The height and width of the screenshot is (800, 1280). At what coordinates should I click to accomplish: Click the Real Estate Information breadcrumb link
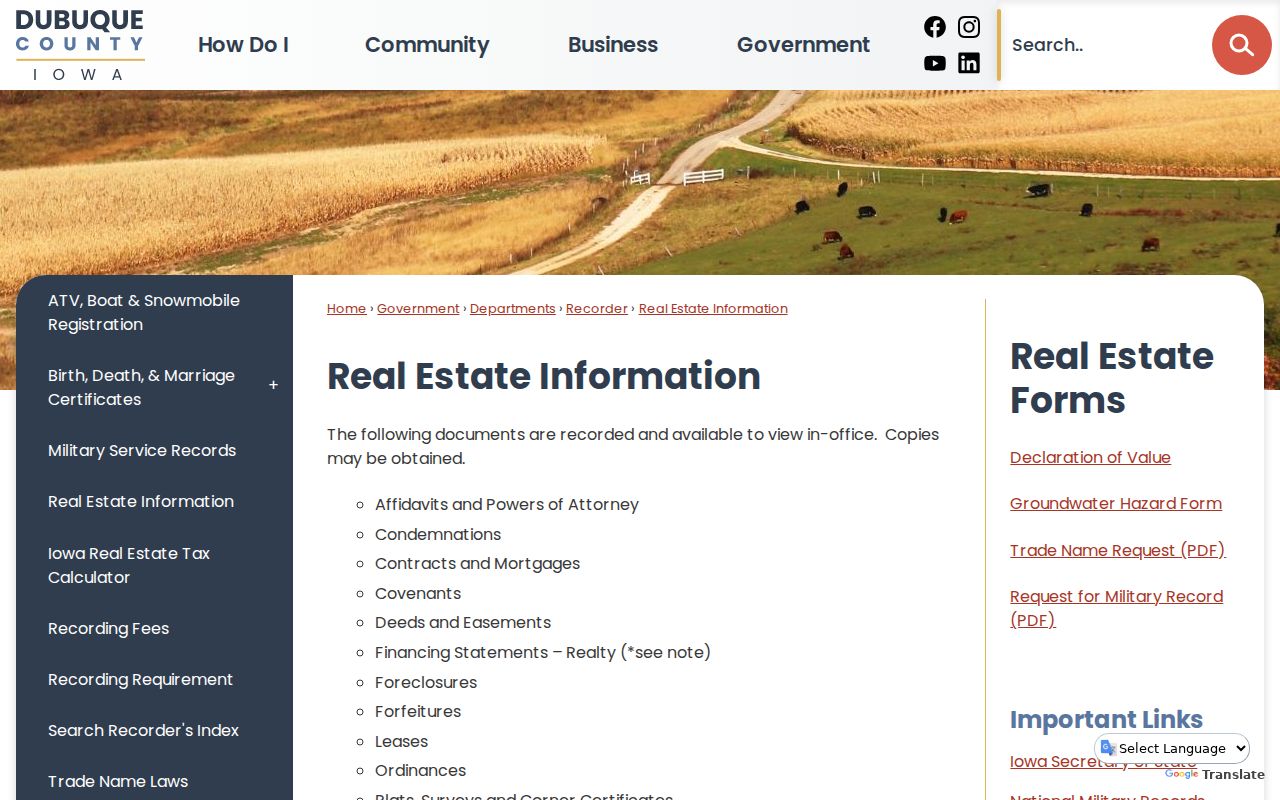713,309
